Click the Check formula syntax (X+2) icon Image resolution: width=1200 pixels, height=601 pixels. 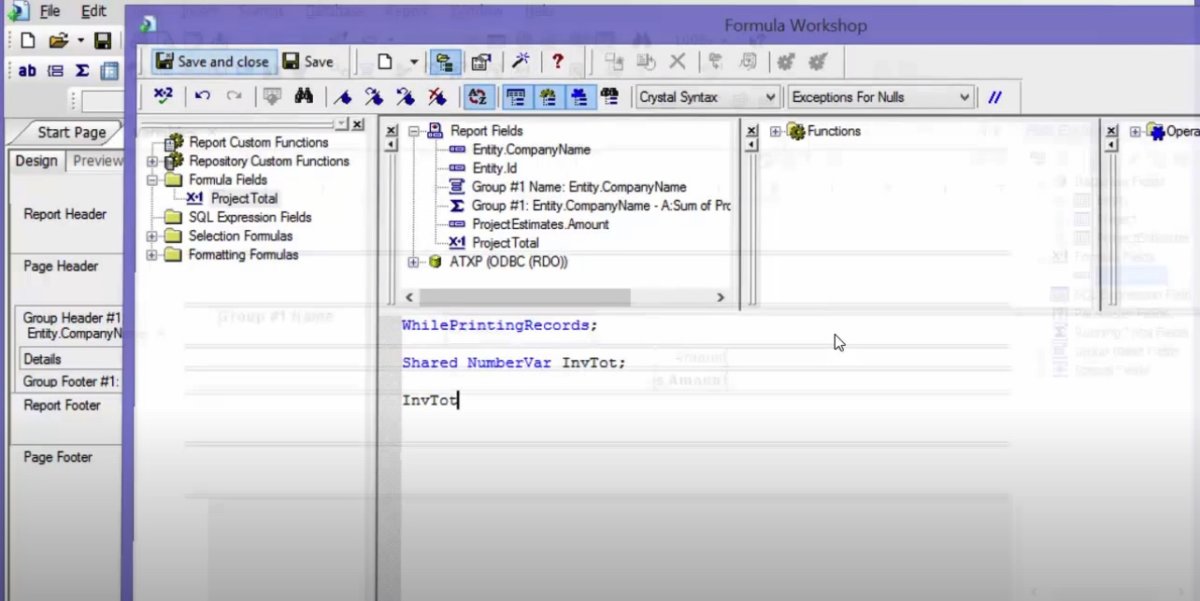coord(163,97)
